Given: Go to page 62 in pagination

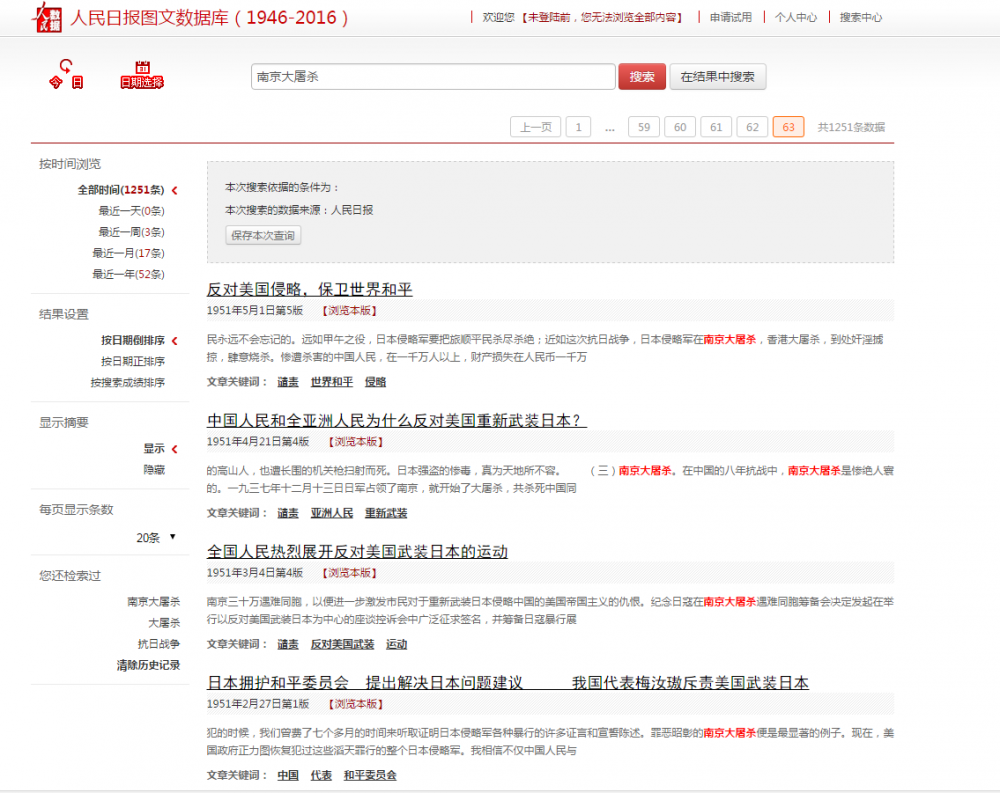Looking at the screenshot, I should coord(752,127).
